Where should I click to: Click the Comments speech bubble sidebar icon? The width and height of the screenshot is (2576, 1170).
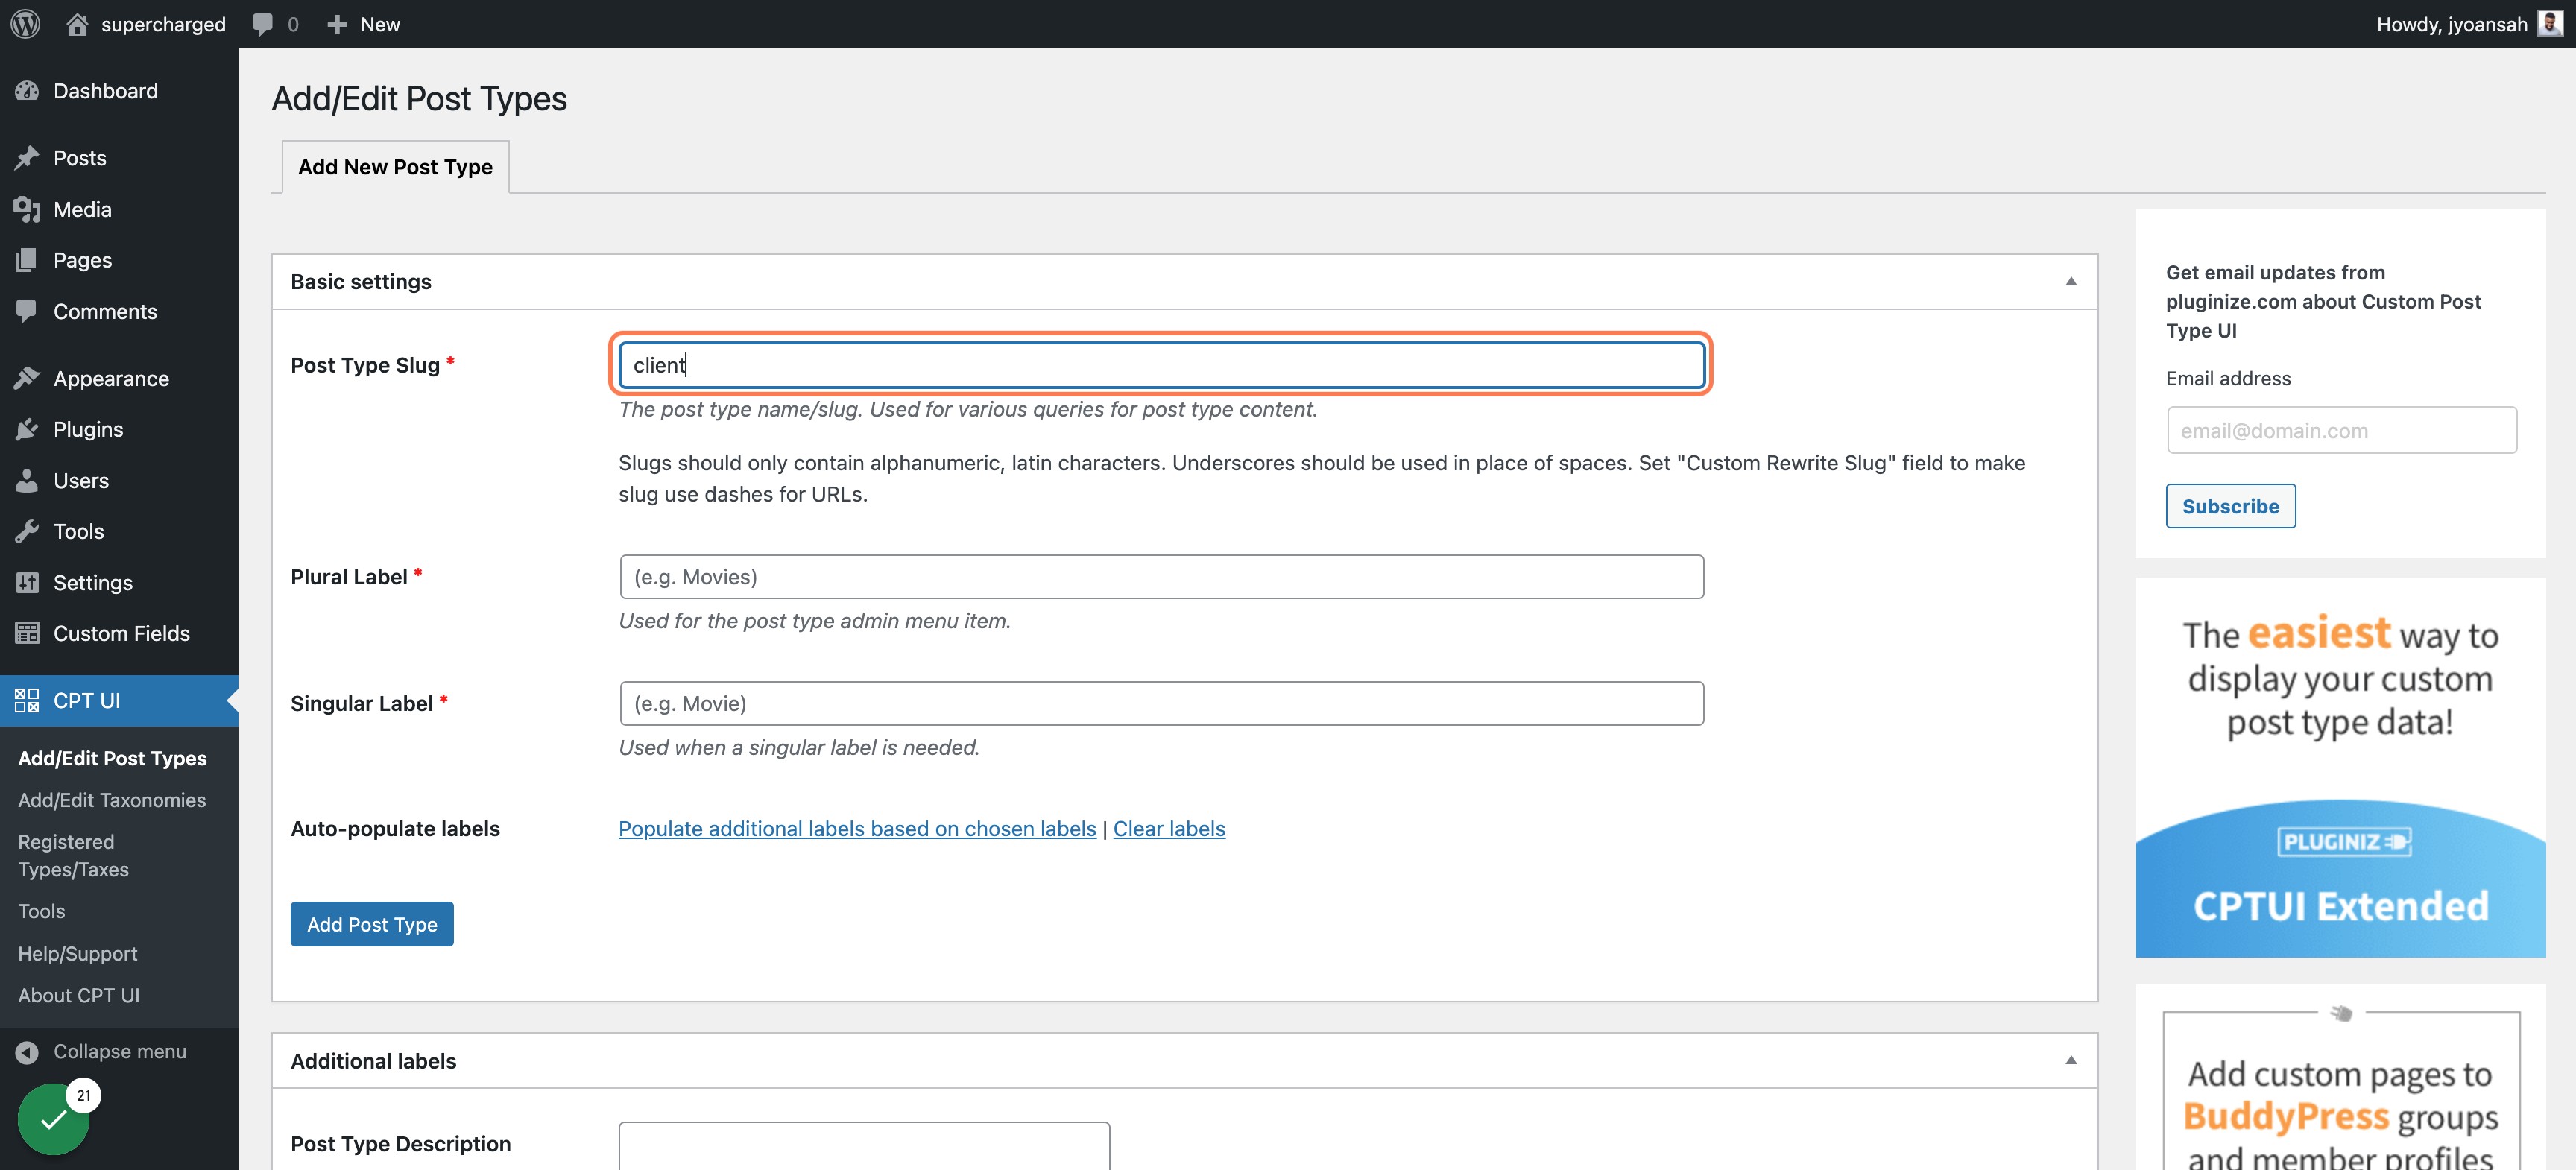(27, 311)
